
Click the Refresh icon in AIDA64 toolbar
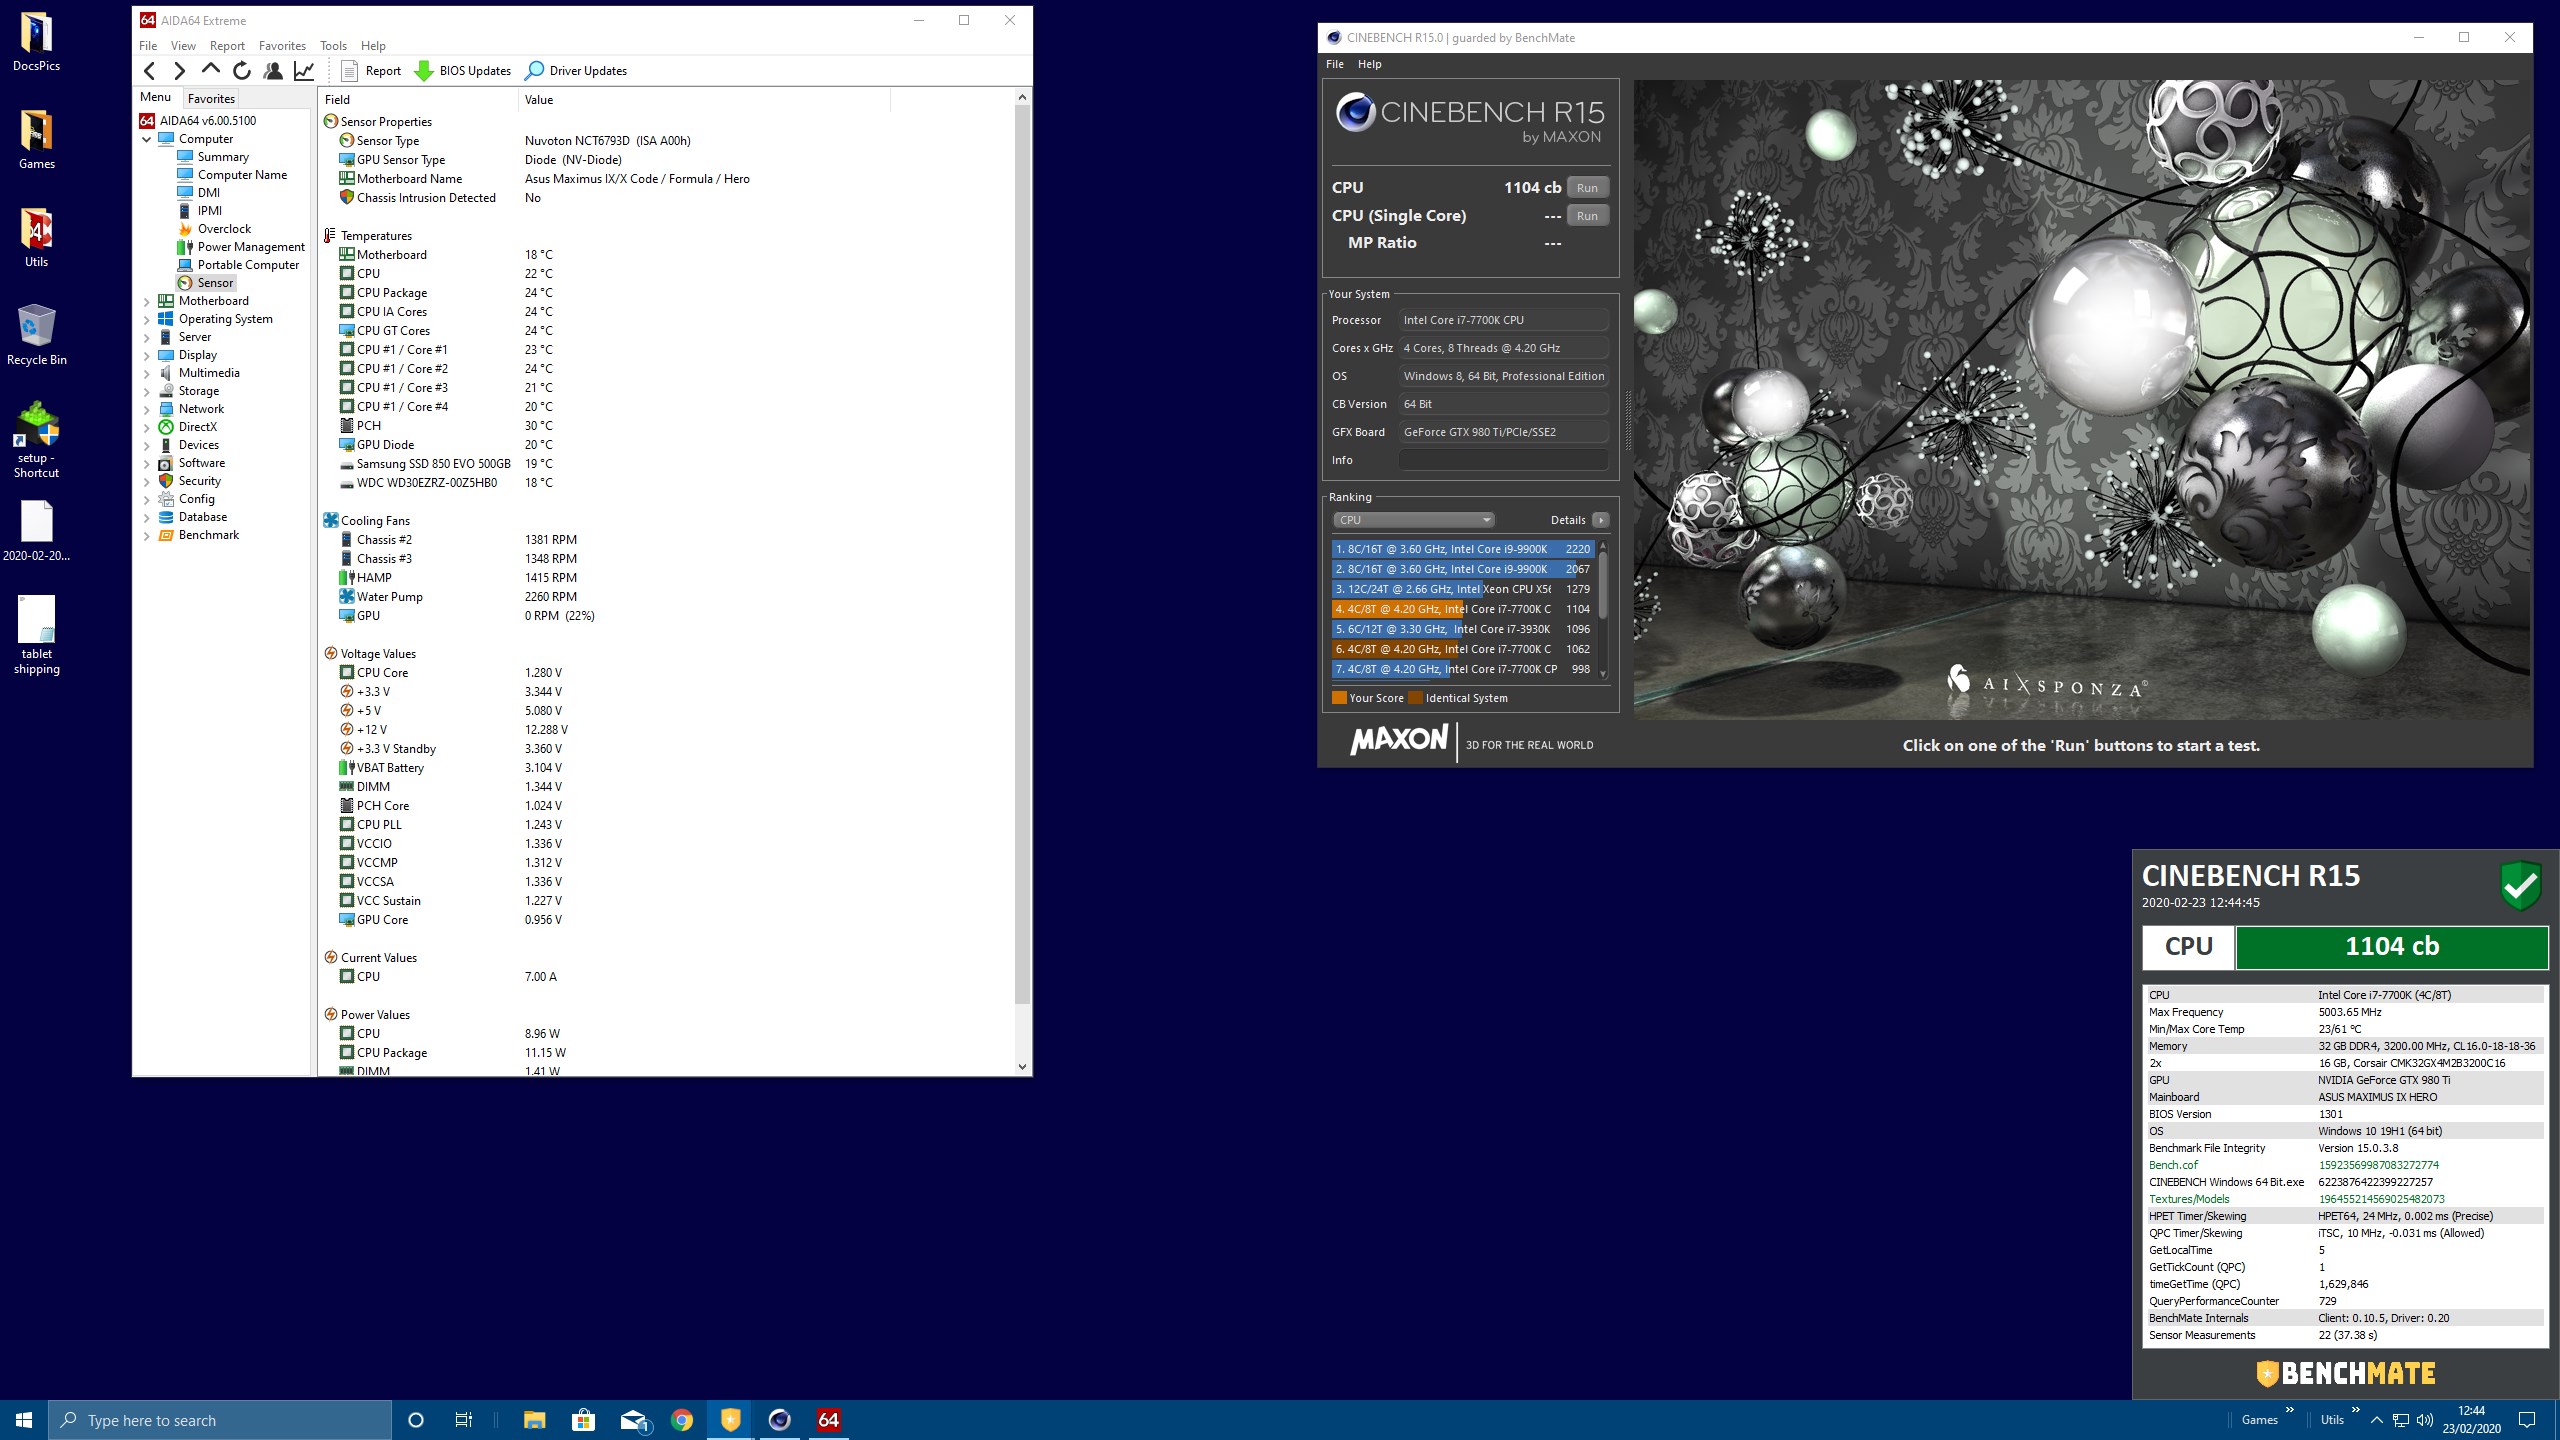click(241, 70)
